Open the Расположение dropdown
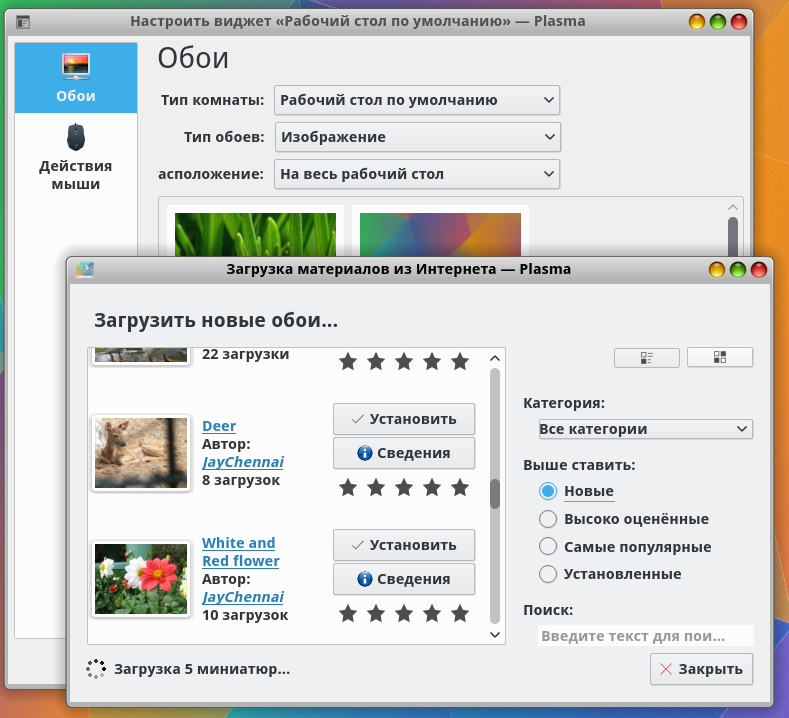 pos(417,174)
